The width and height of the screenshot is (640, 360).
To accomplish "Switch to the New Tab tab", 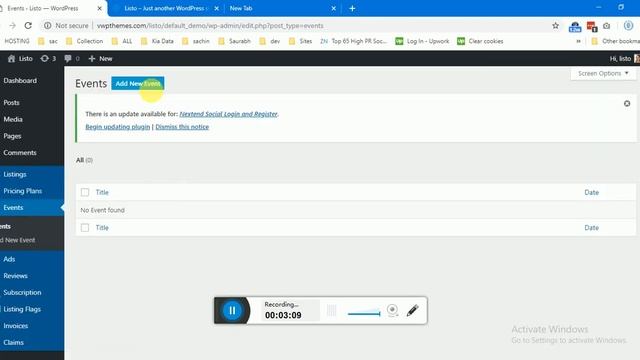I will [x=241, y=8].
